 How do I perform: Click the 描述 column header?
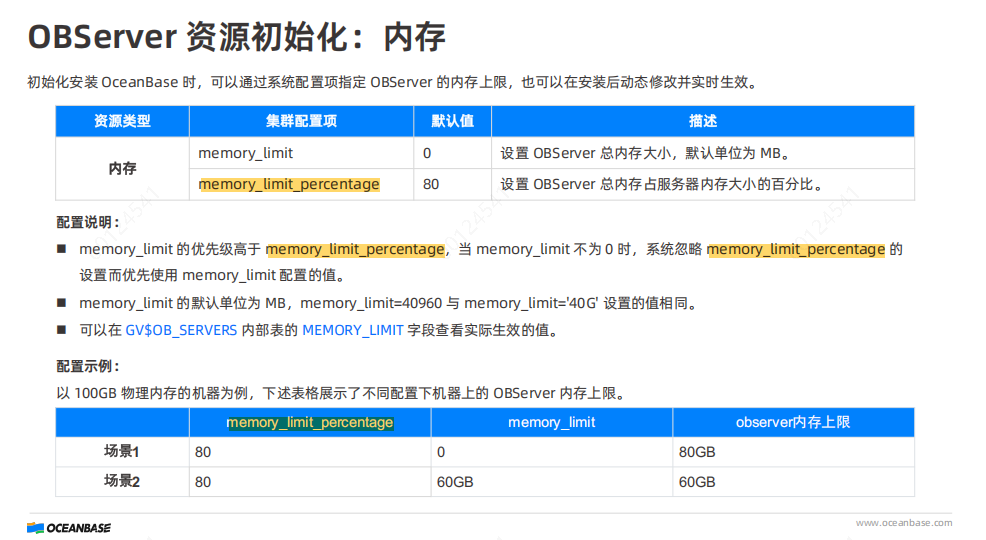coord(702,121)
